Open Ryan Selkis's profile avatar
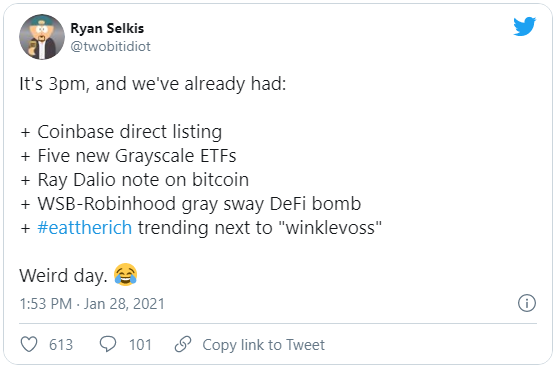Screen dimensions: 556x368 (x=42, y=37)
